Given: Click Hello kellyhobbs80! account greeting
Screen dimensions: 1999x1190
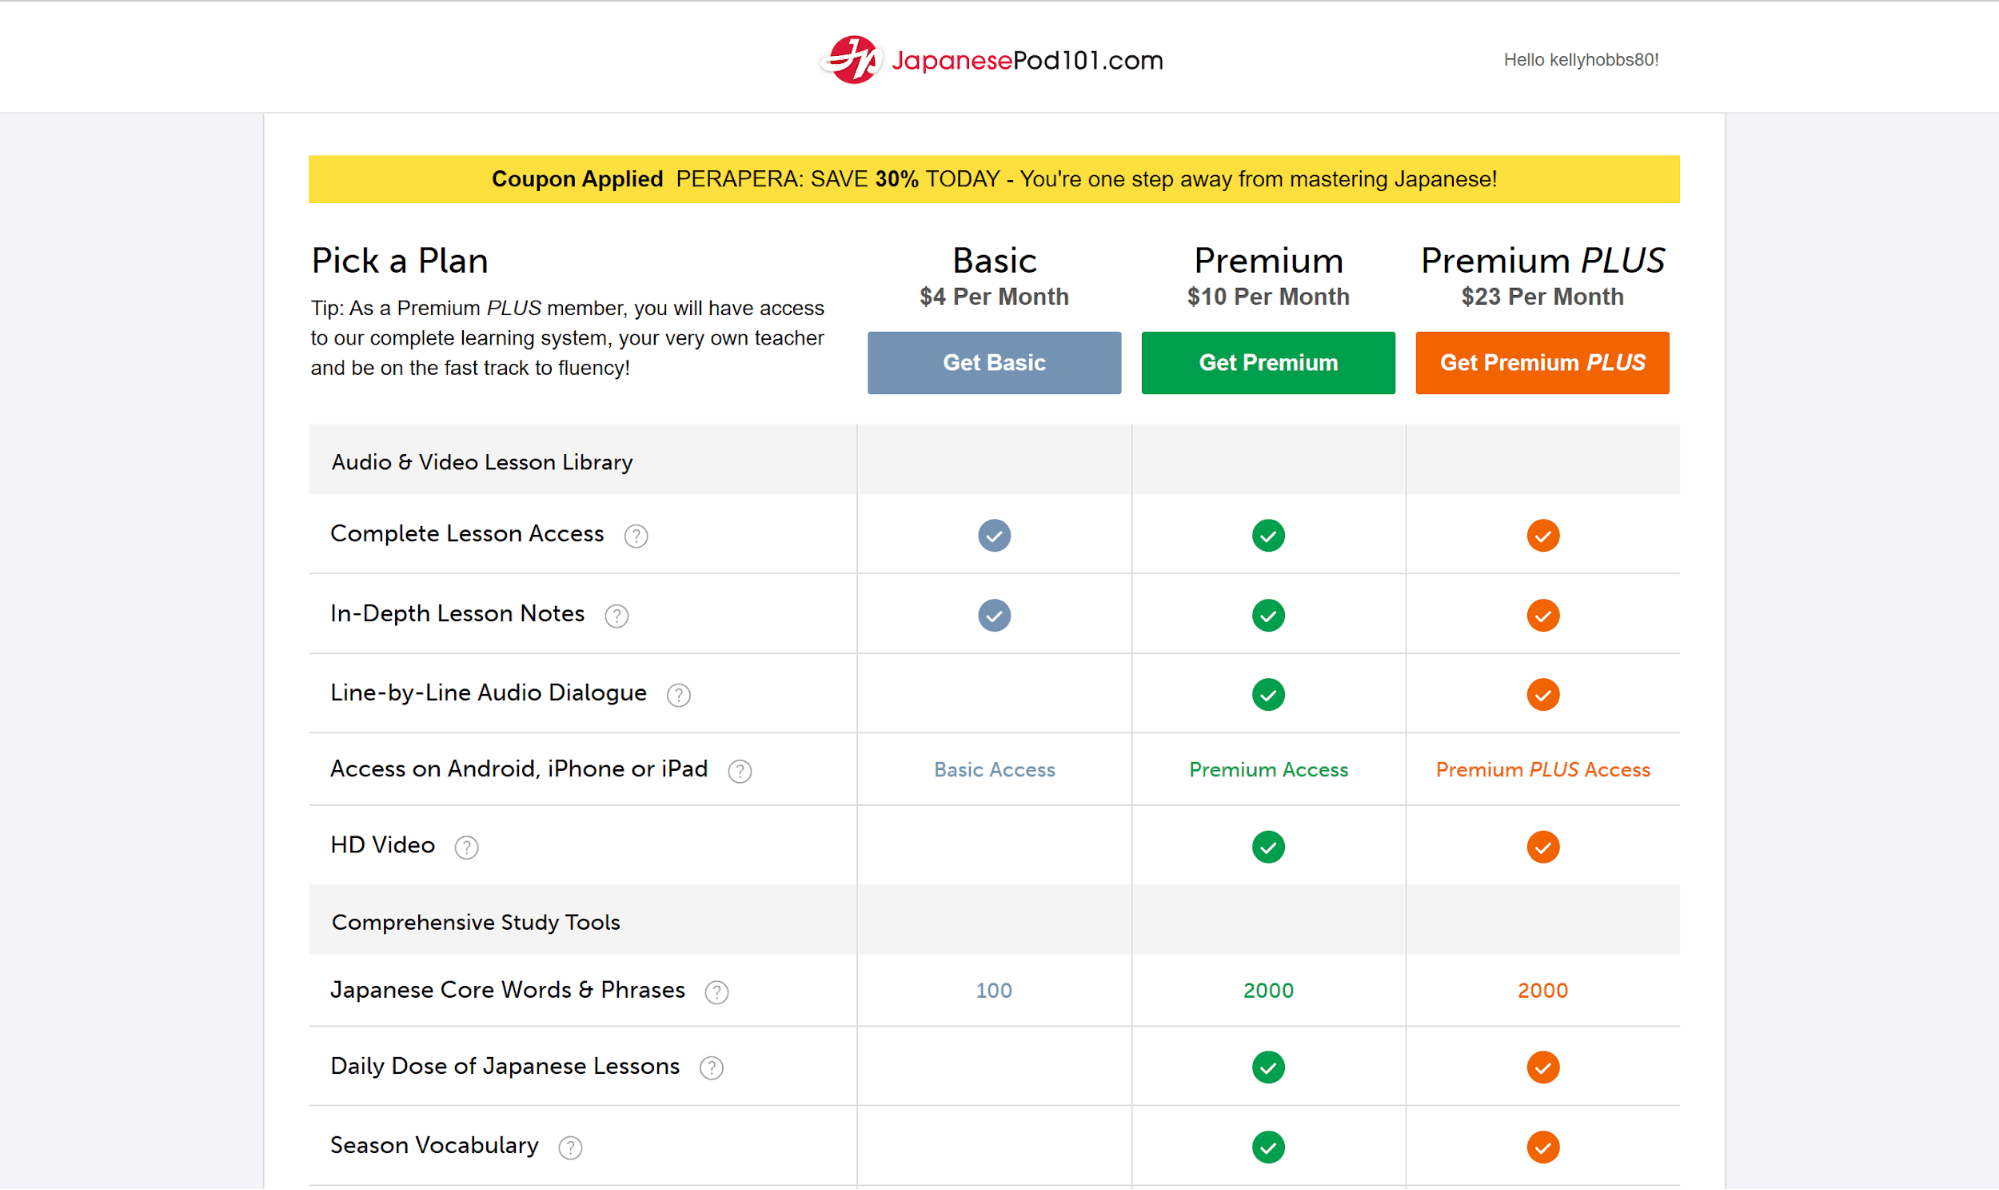Looking at the screenshot, I should [x=1581, y=60].
